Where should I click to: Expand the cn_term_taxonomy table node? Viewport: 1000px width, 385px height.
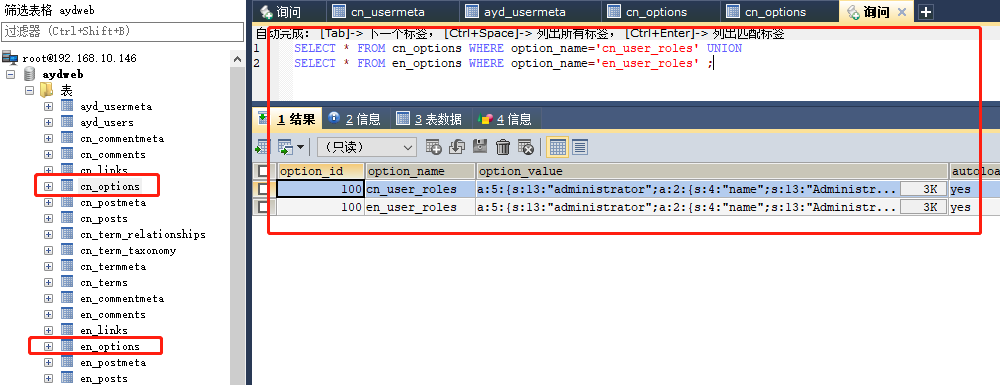tap(48, 251)
